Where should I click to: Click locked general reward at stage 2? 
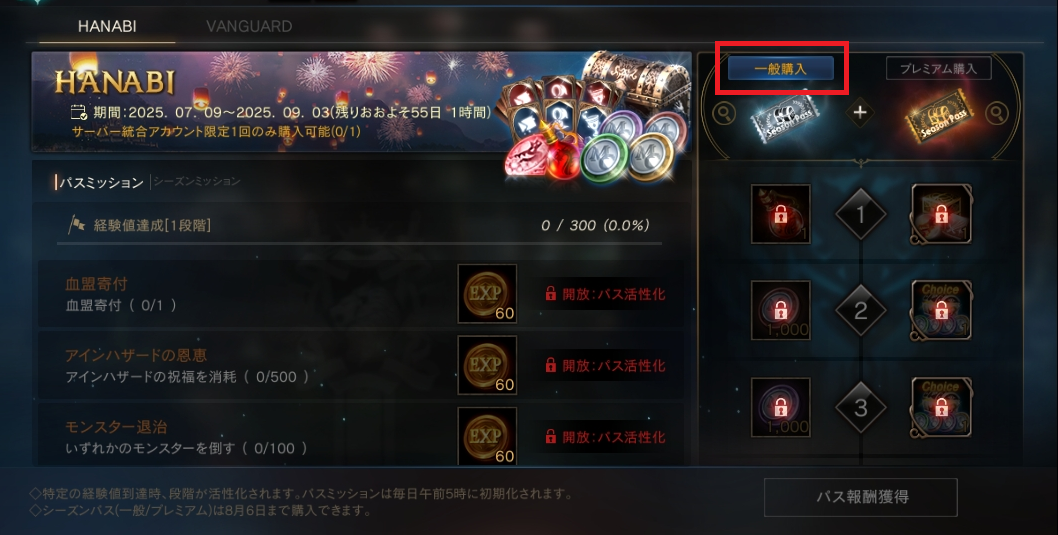point(781,310)
